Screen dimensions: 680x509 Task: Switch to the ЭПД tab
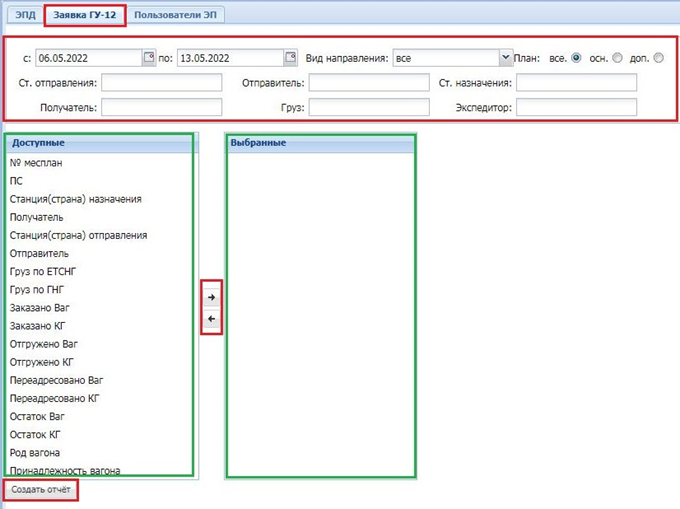click(24, 15)
